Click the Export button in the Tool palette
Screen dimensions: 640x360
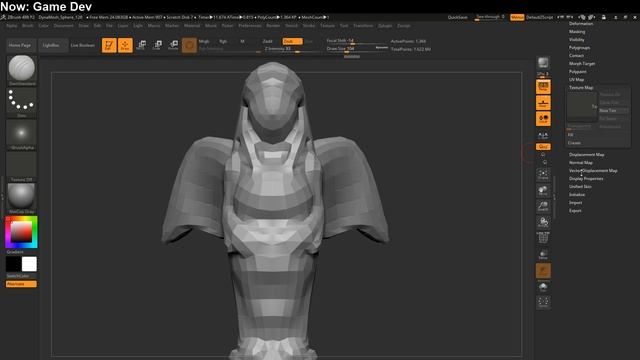(x=575, y=211)
